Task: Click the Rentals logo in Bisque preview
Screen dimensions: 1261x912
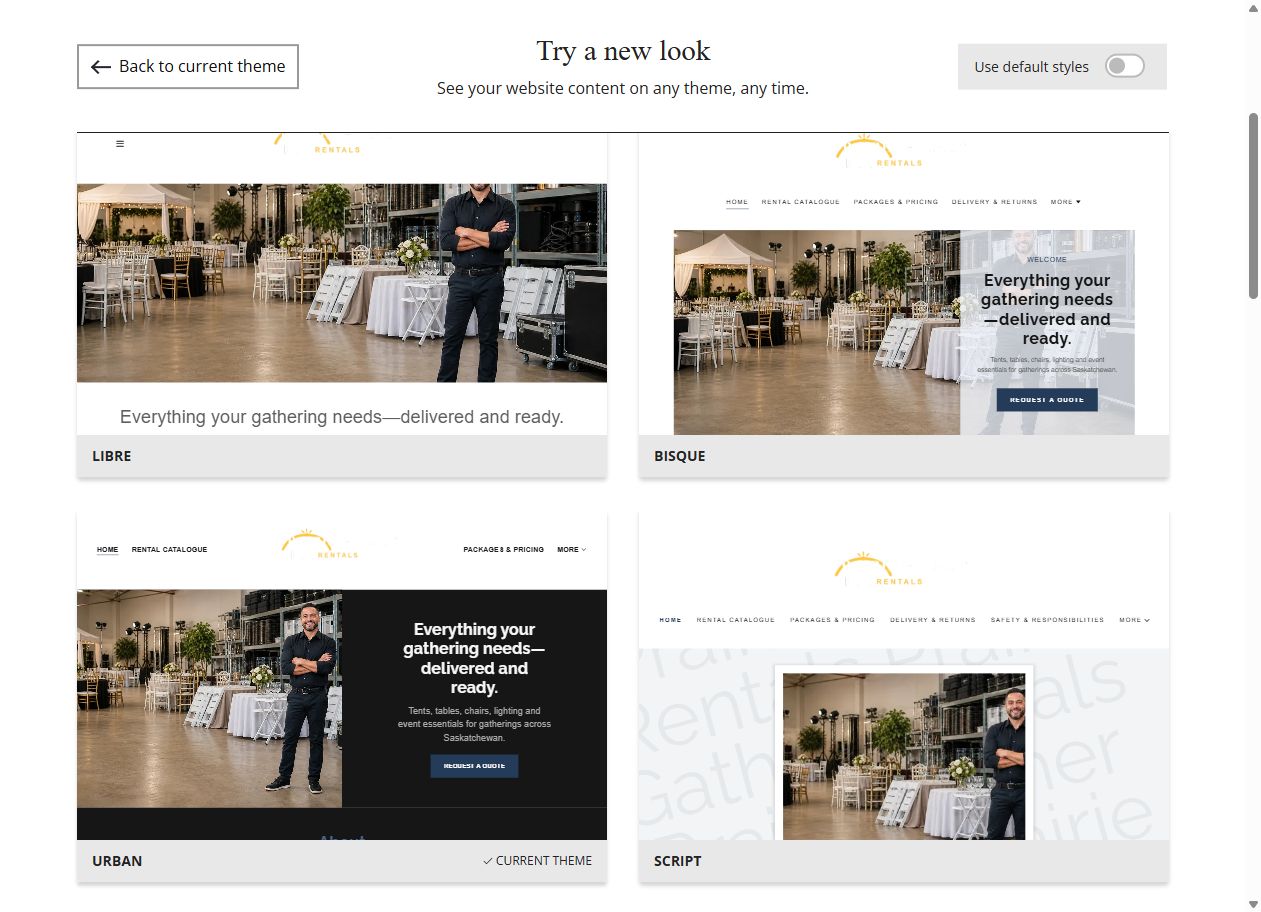Action: [879, 150]
